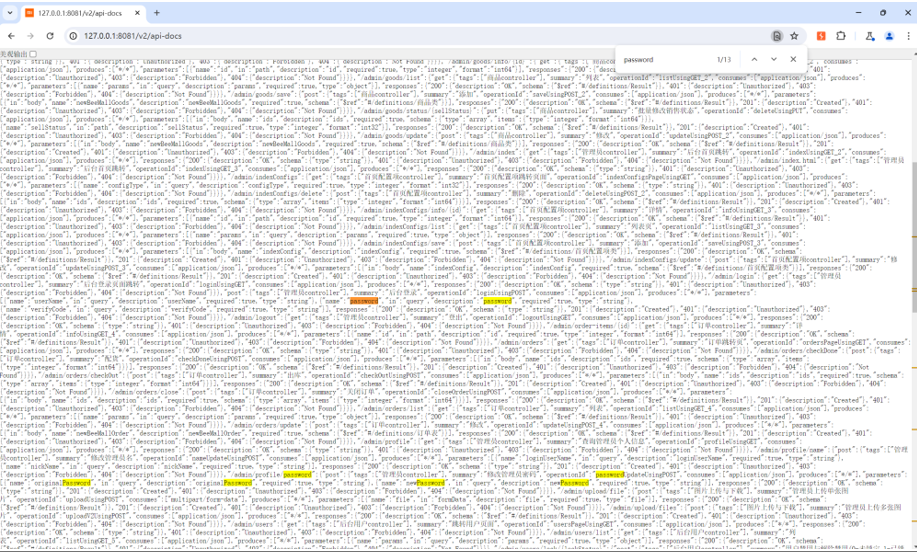The width and height of the screenshot is (917, 552).
Task: Close the find-in-page bar
Action: tap(793, 60)
